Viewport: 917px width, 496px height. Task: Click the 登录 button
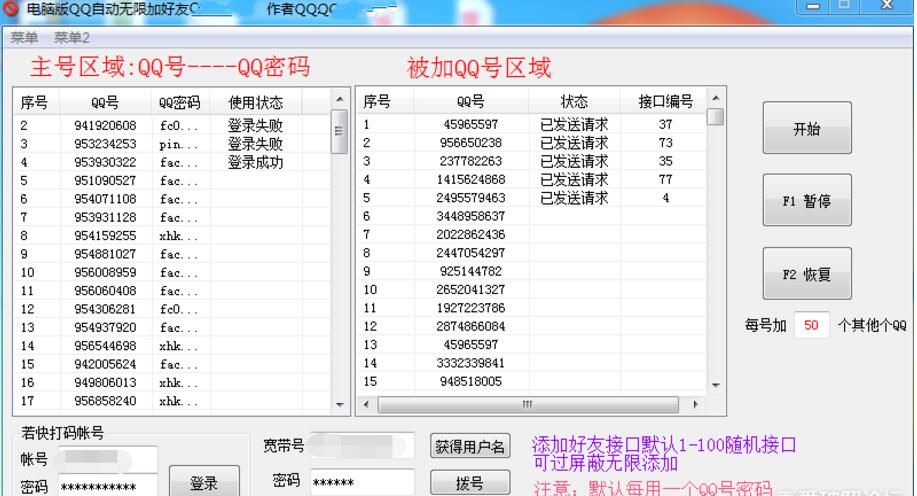click(x=204, y=481)
